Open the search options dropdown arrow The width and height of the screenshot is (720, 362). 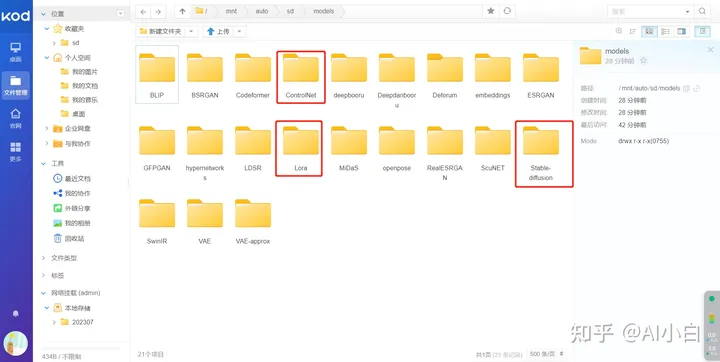pyautogui.click(x=687, y=11)
